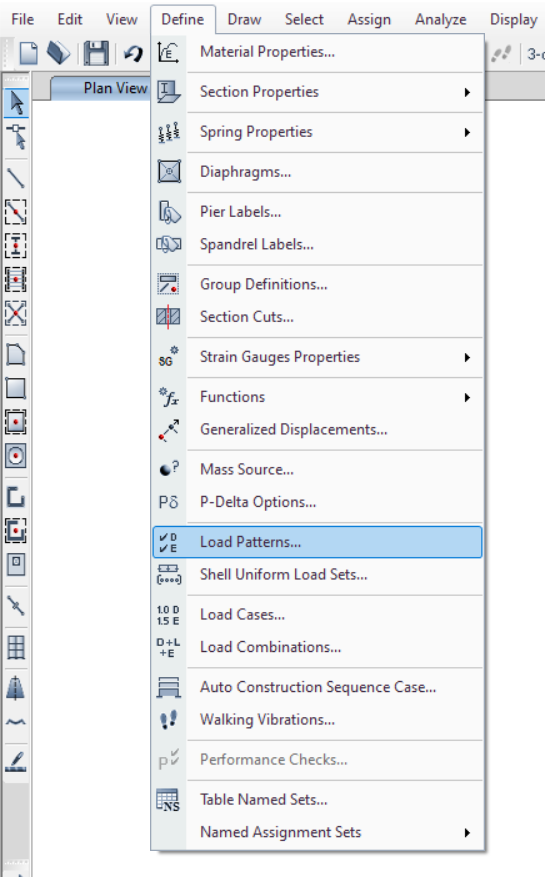Expand Named Assignment Sets submenu arrow
545x877 pixels.
coord(467,833)
